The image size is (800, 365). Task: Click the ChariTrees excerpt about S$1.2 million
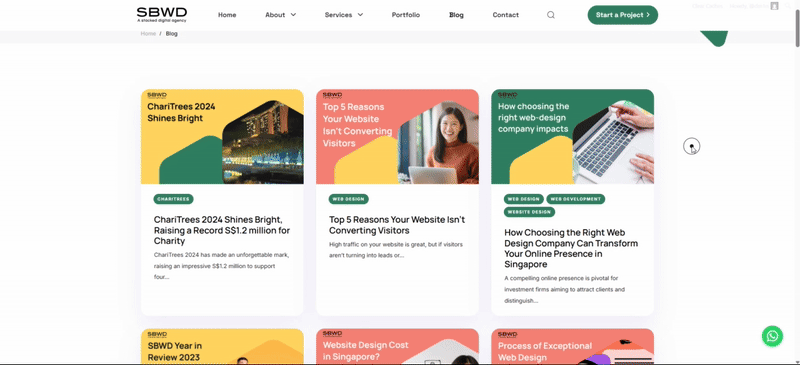pos(222,266)
